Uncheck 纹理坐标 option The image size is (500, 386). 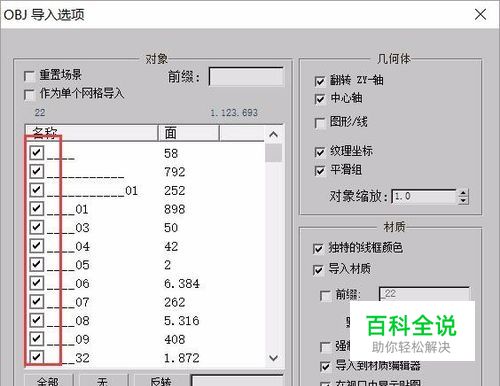[320, 152]
